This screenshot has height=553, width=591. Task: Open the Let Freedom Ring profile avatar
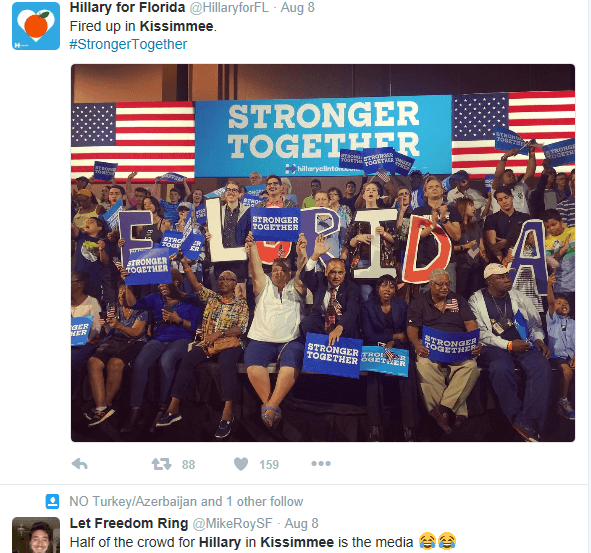pyautogui.click(x=36, y=535)
